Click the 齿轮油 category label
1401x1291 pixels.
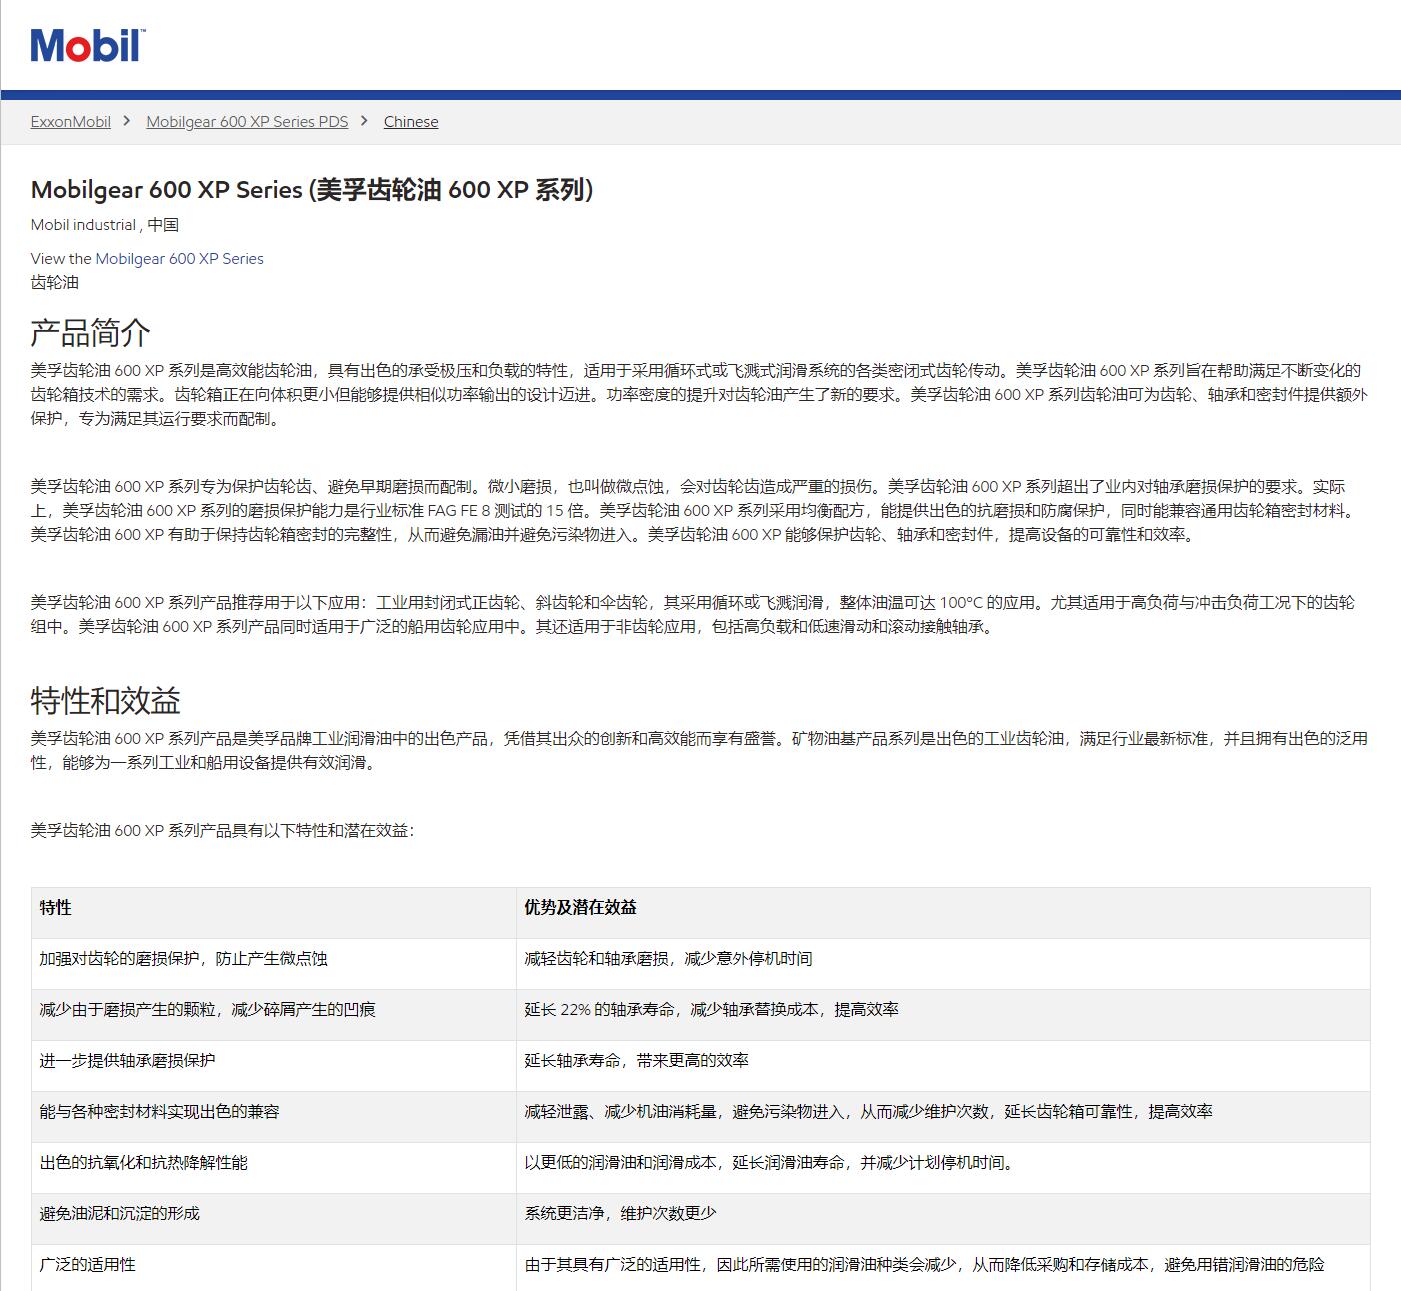point(55,283)
